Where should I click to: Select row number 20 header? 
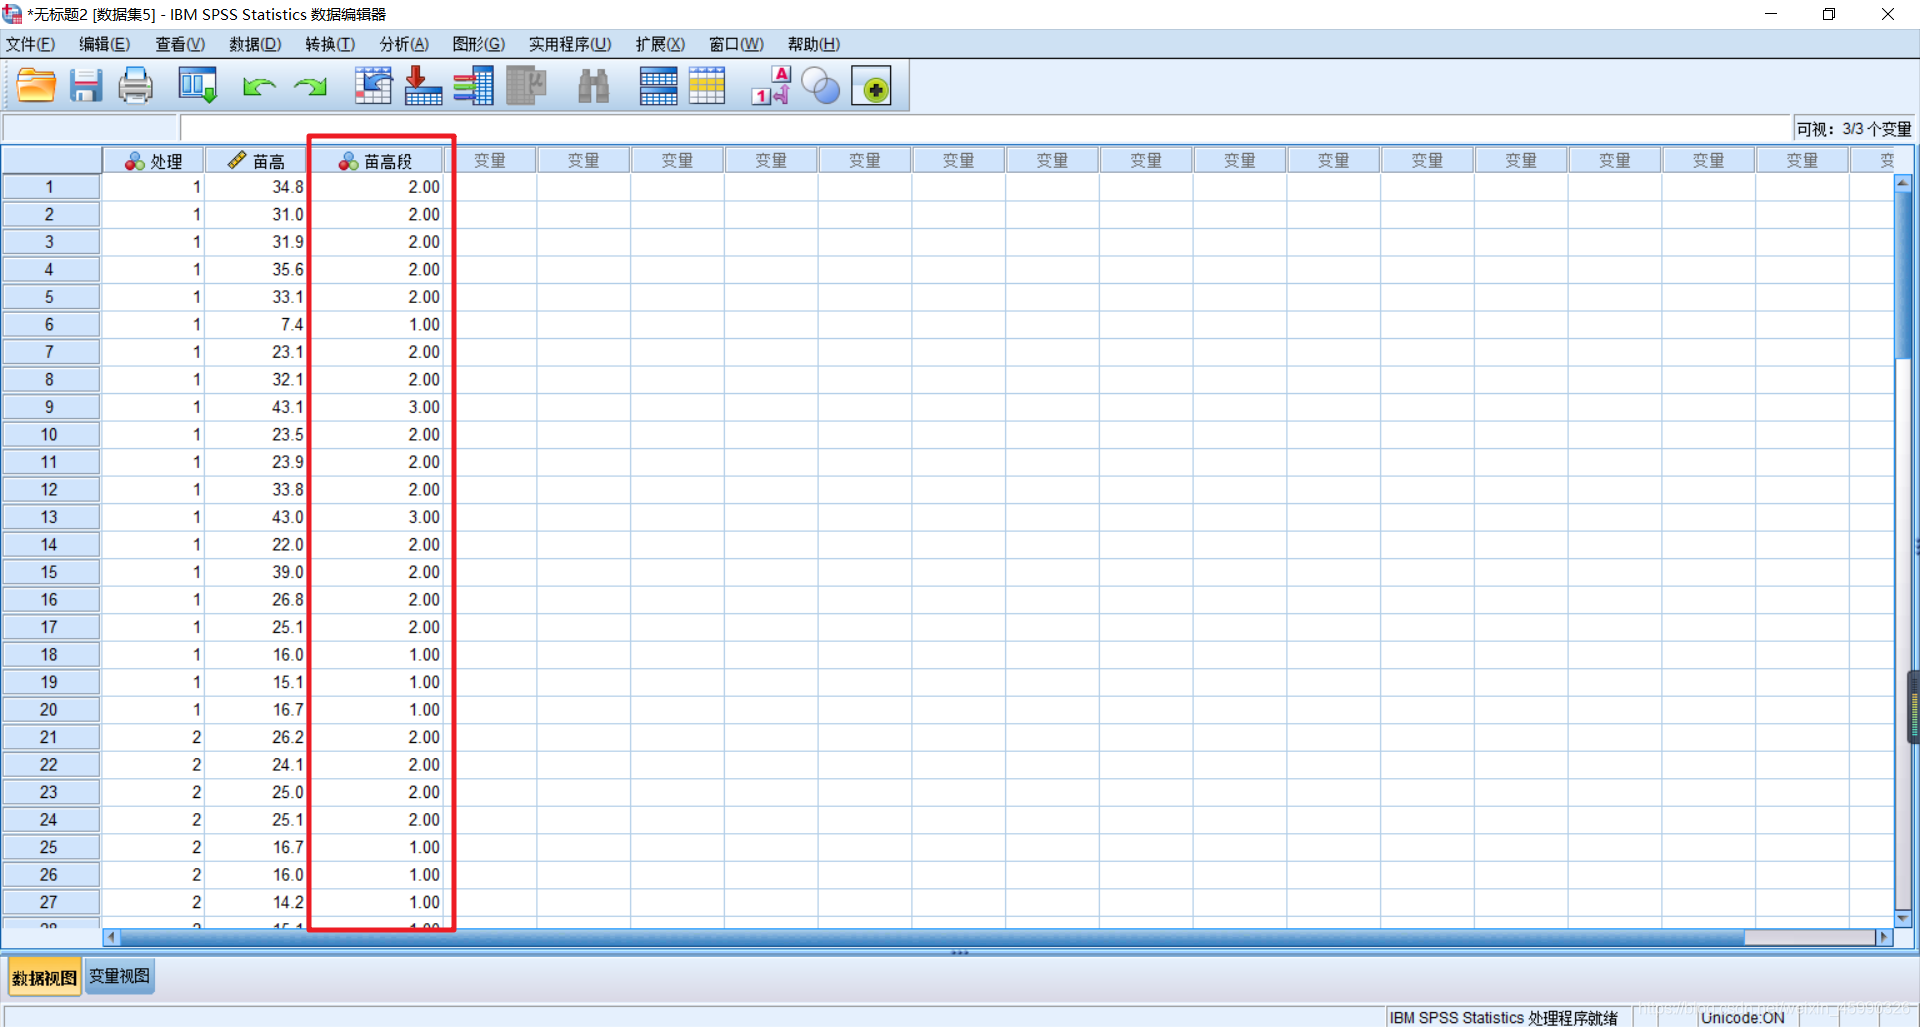point(50,710)
